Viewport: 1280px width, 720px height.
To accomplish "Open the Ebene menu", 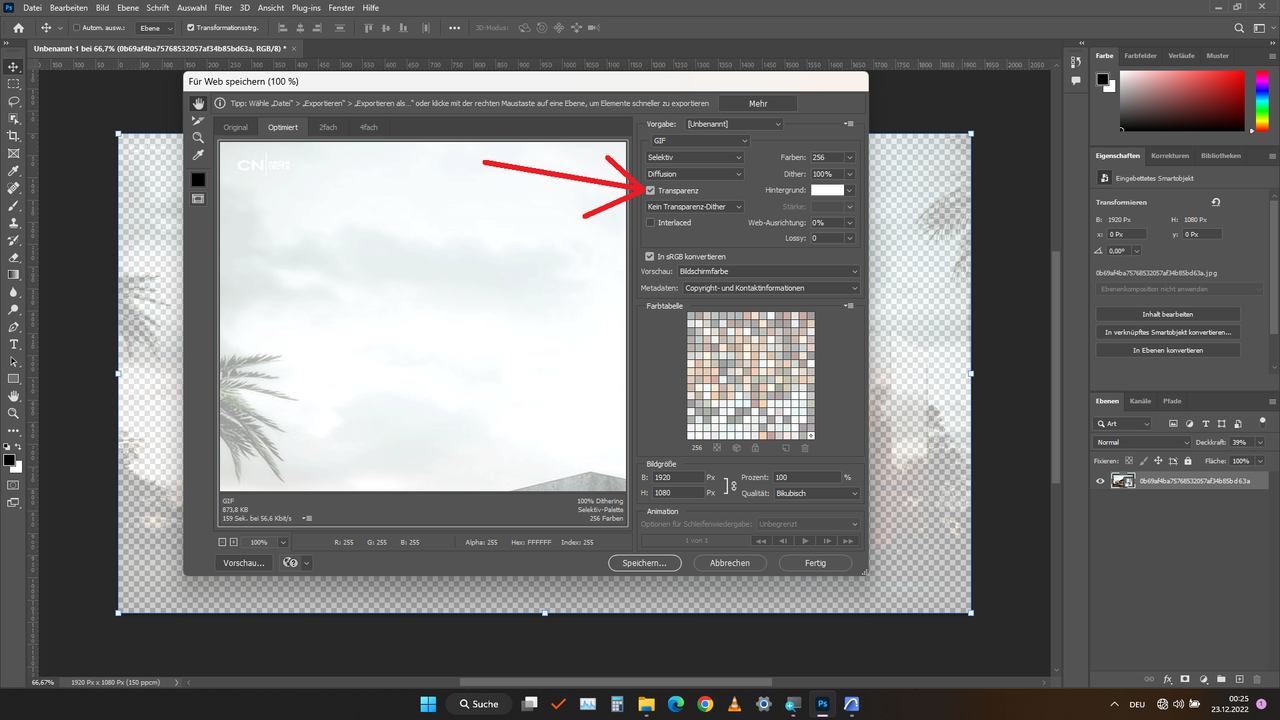I will point(128,7).
